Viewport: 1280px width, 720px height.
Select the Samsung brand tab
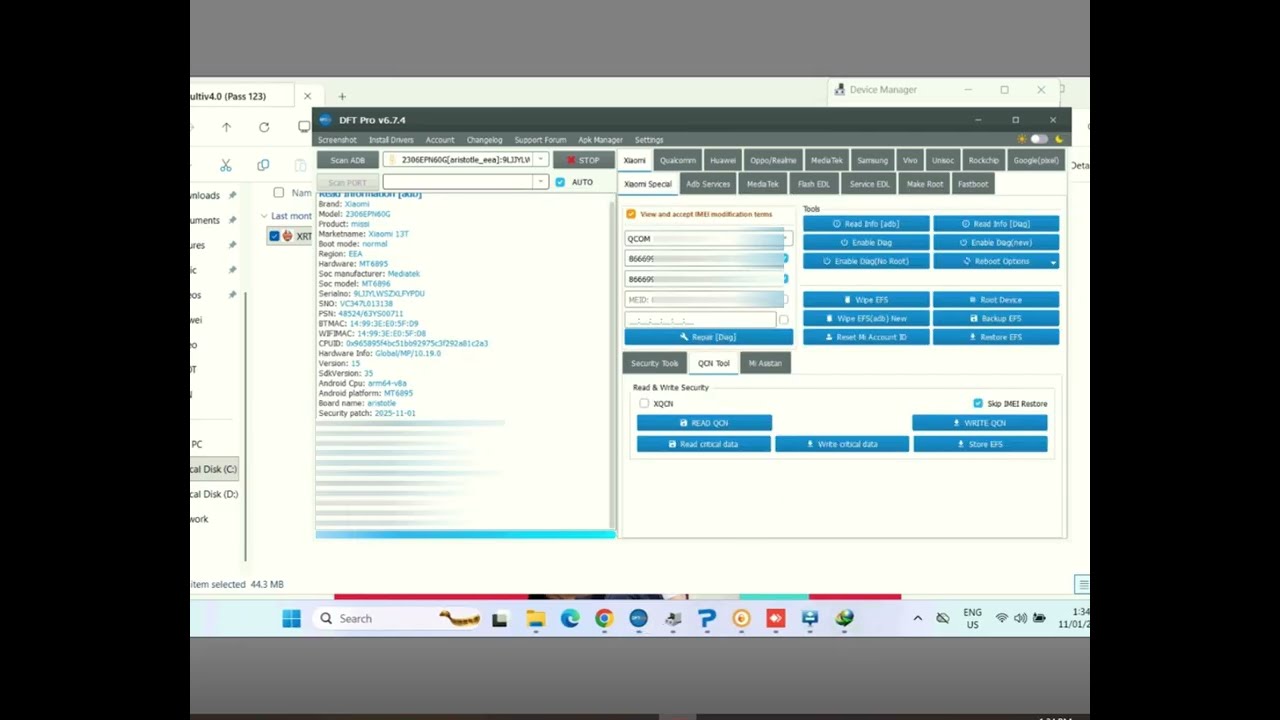[x=872, y=160]
